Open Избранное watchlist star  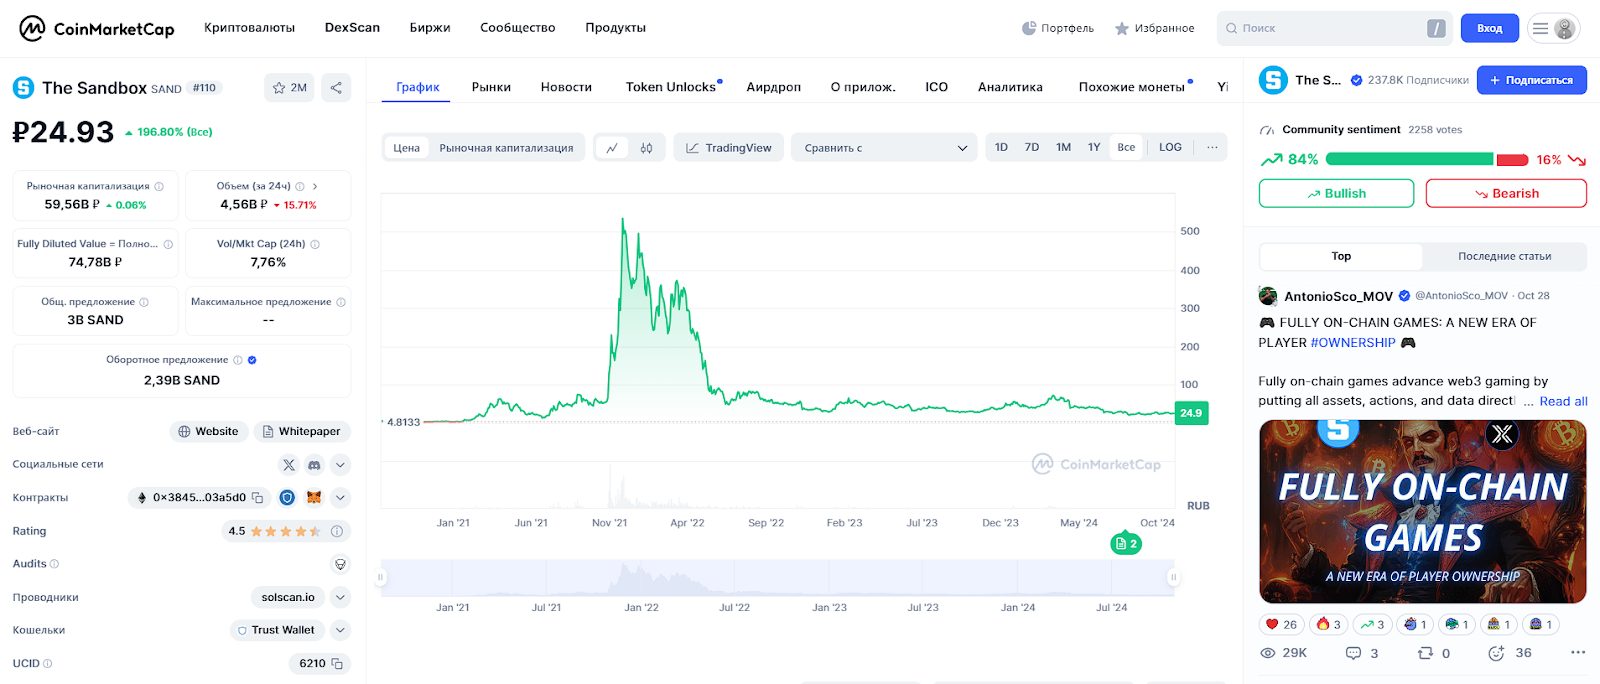(1154, 28)
